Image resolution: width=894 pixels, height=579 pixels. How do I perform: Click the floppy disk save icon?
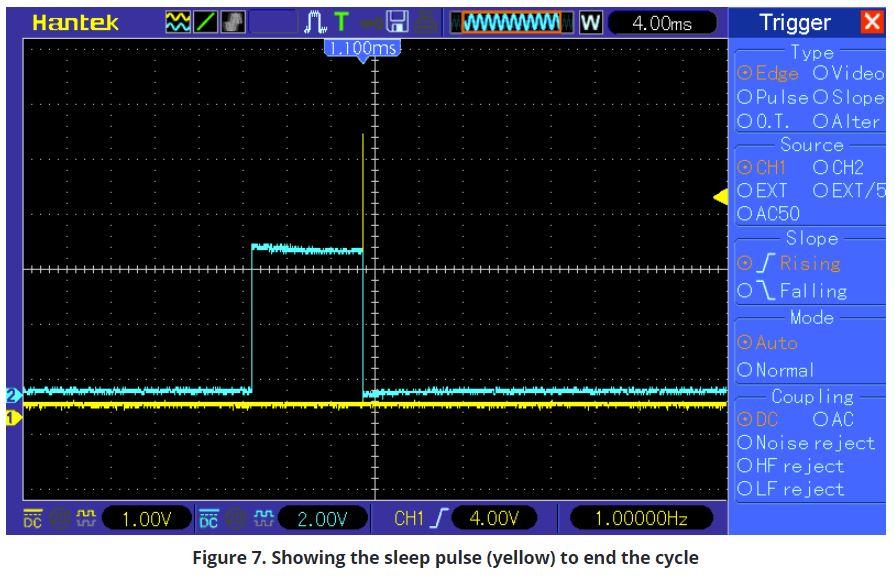[x=397, y=22]
